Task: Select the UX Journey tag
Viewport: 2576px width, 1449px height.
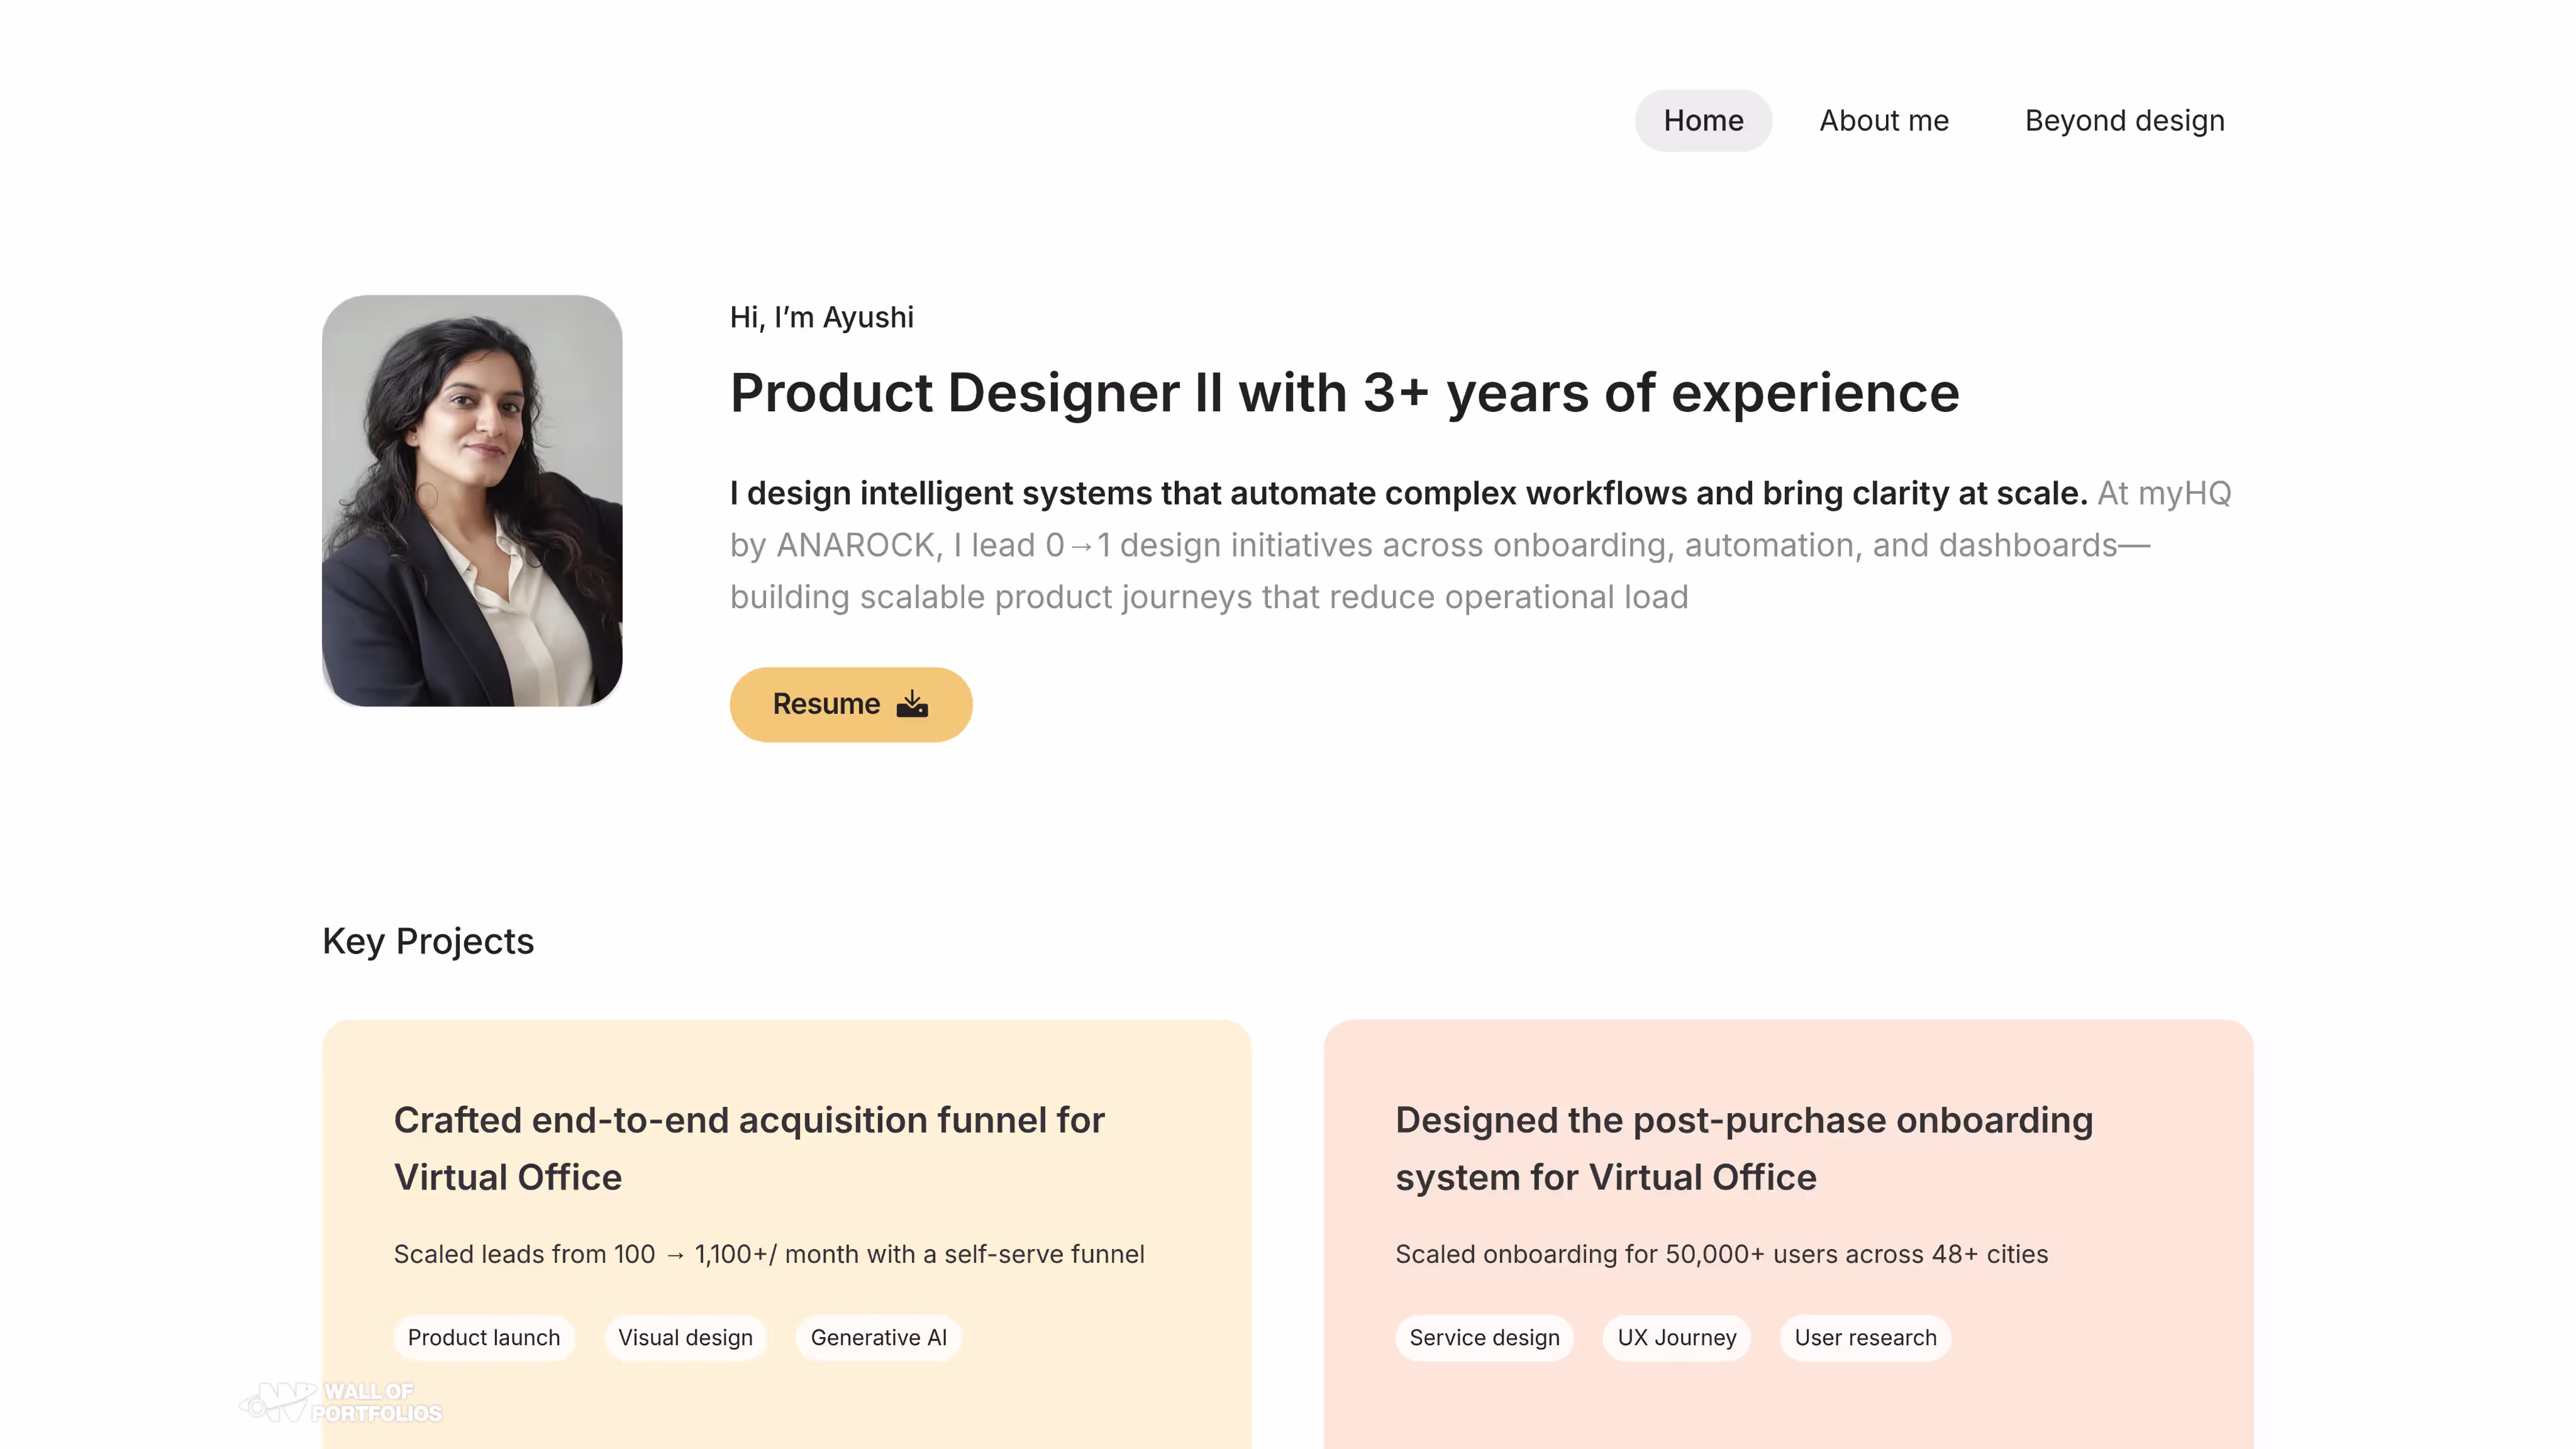Action: pos(1676,1337)
